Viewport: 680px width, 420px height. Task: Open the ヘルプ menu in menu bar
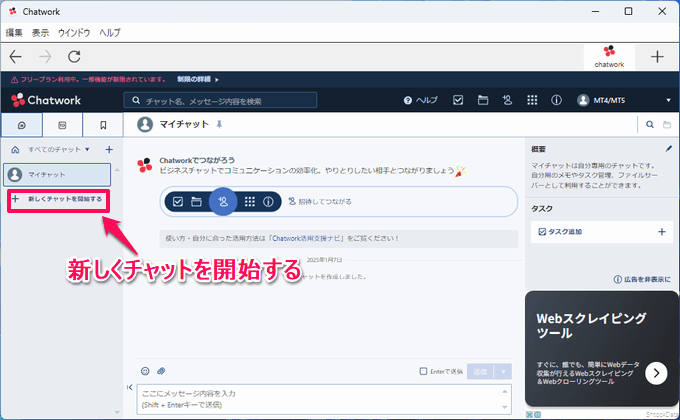[110, 33]
